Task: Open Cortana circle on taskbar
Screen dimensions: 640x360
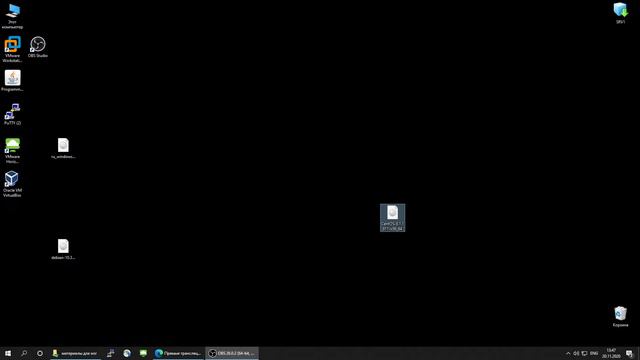Action: click(x=40, y=353)
